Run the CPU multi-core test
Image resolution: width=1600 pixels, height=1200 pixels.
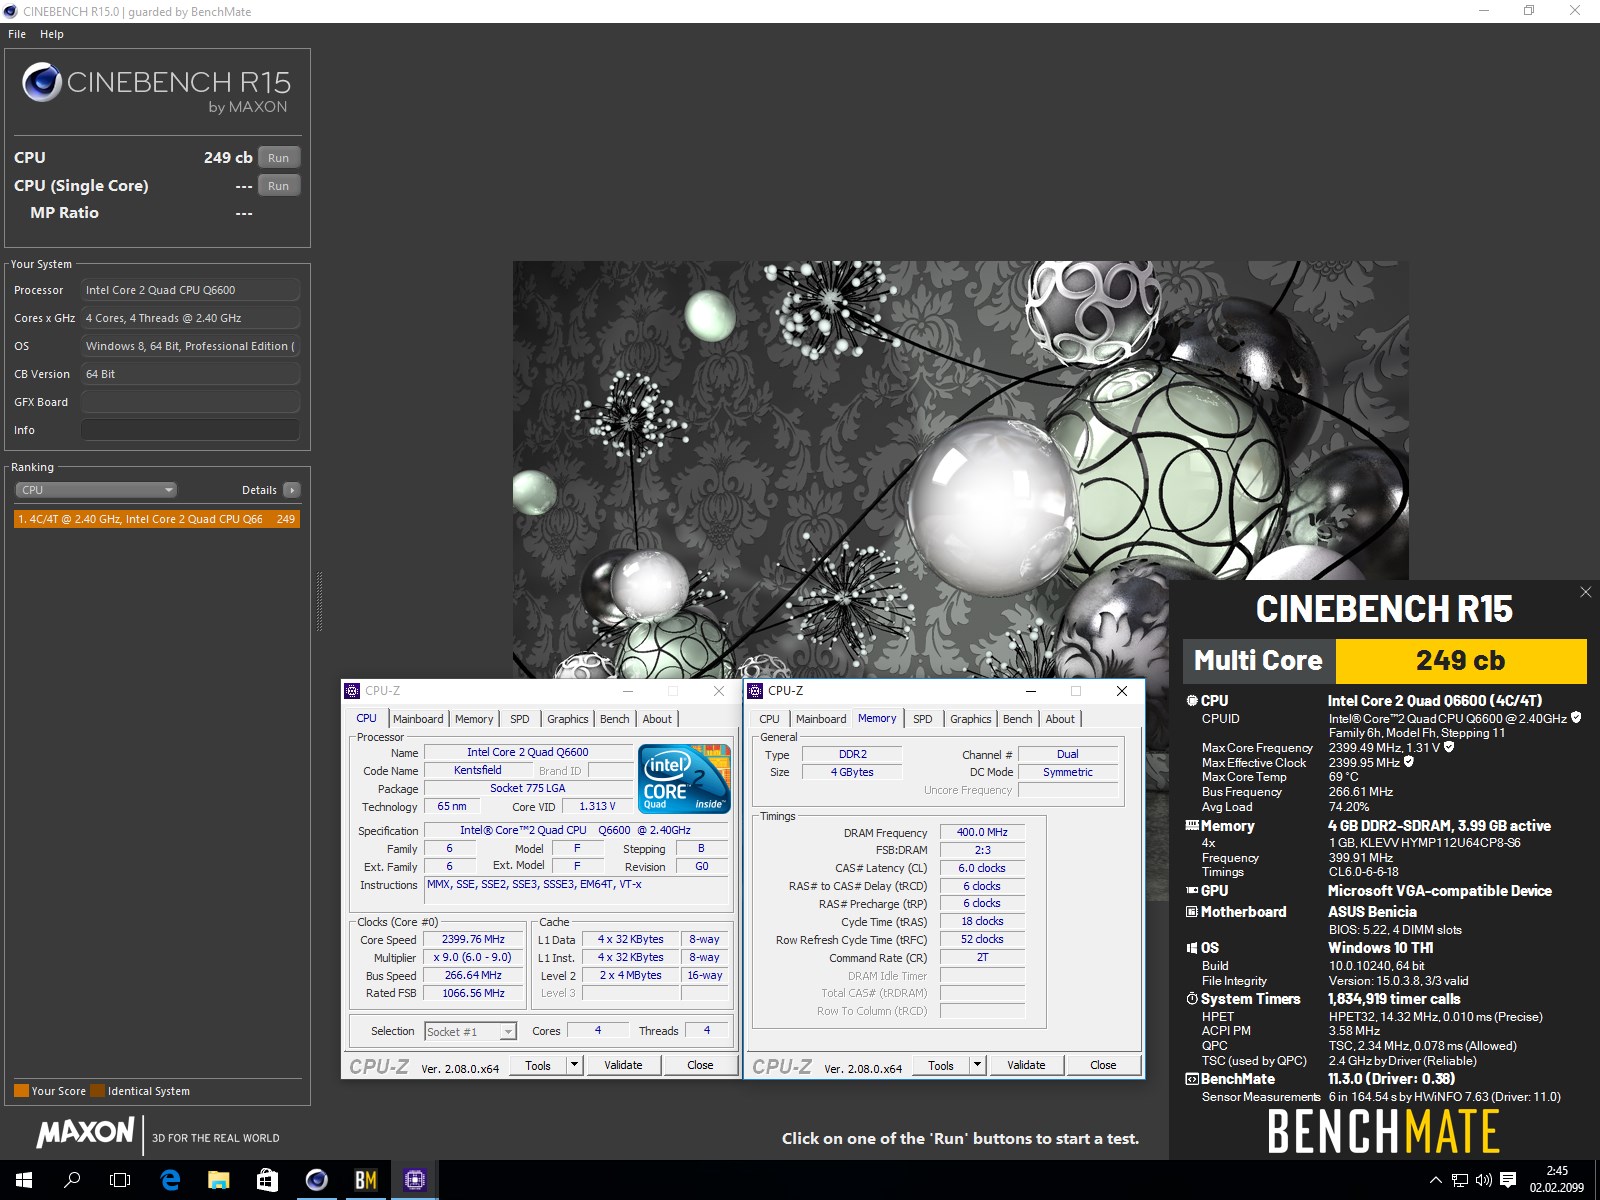(279, 158)
